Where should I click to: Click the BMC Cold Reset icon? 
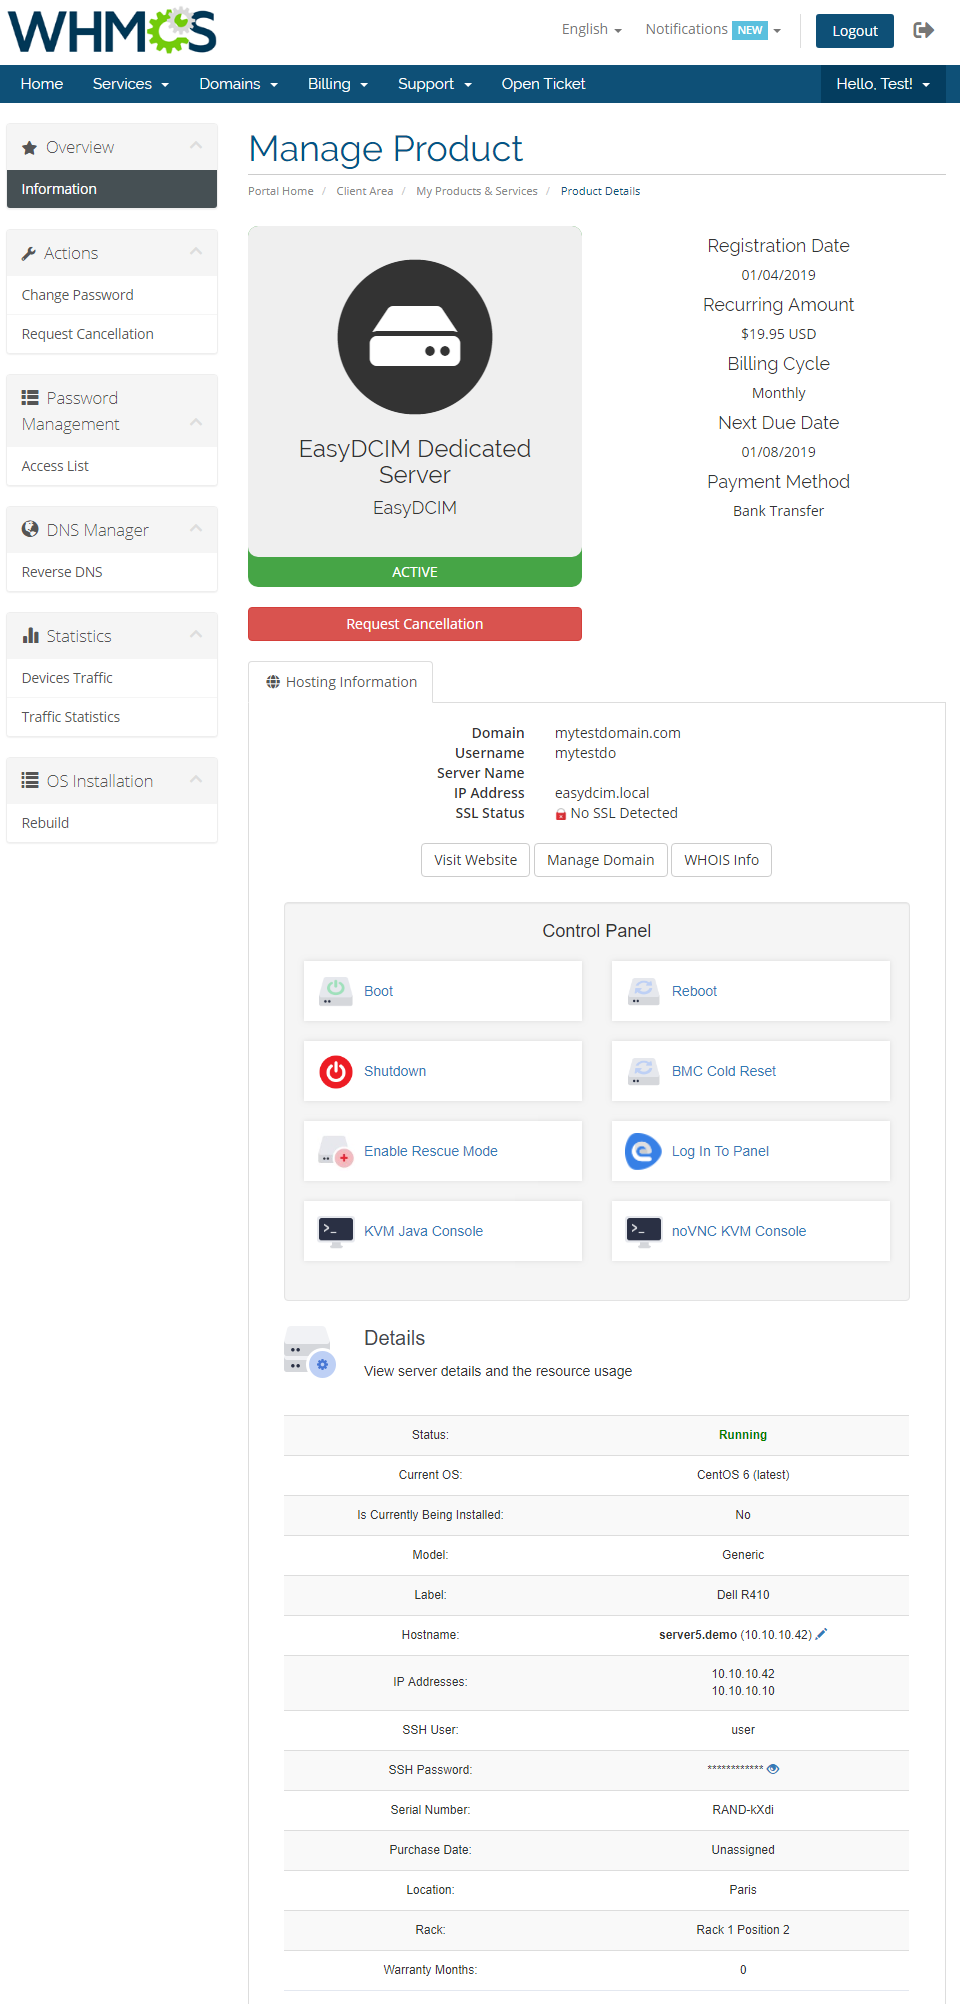[x=644, y=1071]
